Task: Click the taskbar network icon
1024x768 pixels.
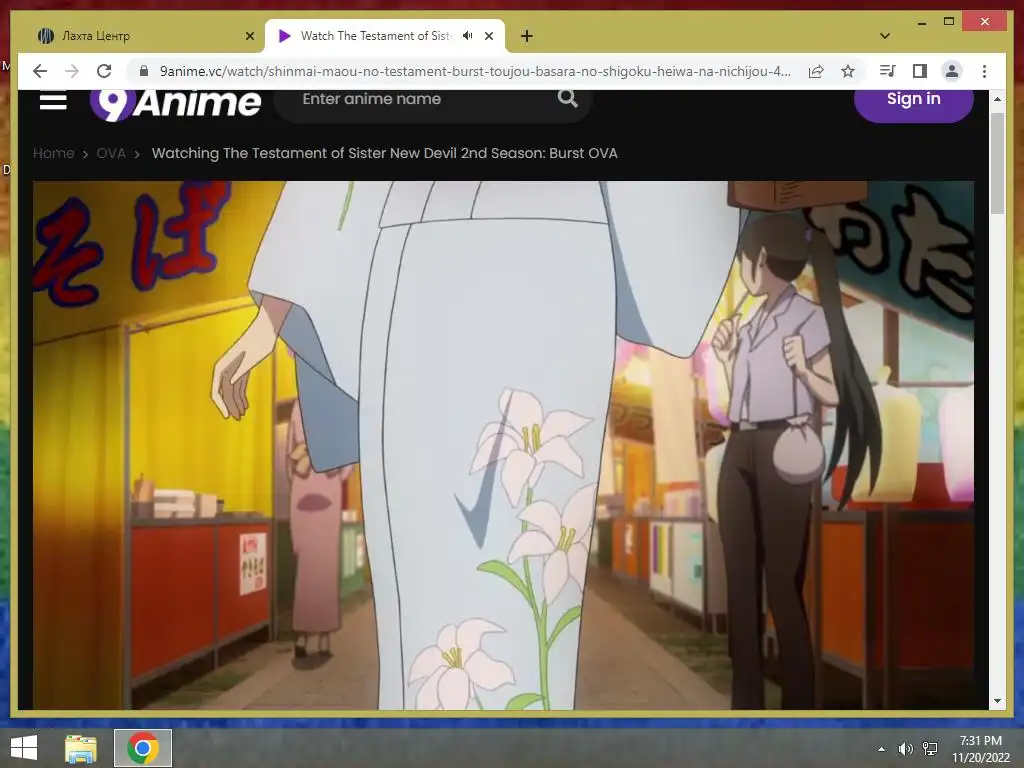Action: coord(930,749)
